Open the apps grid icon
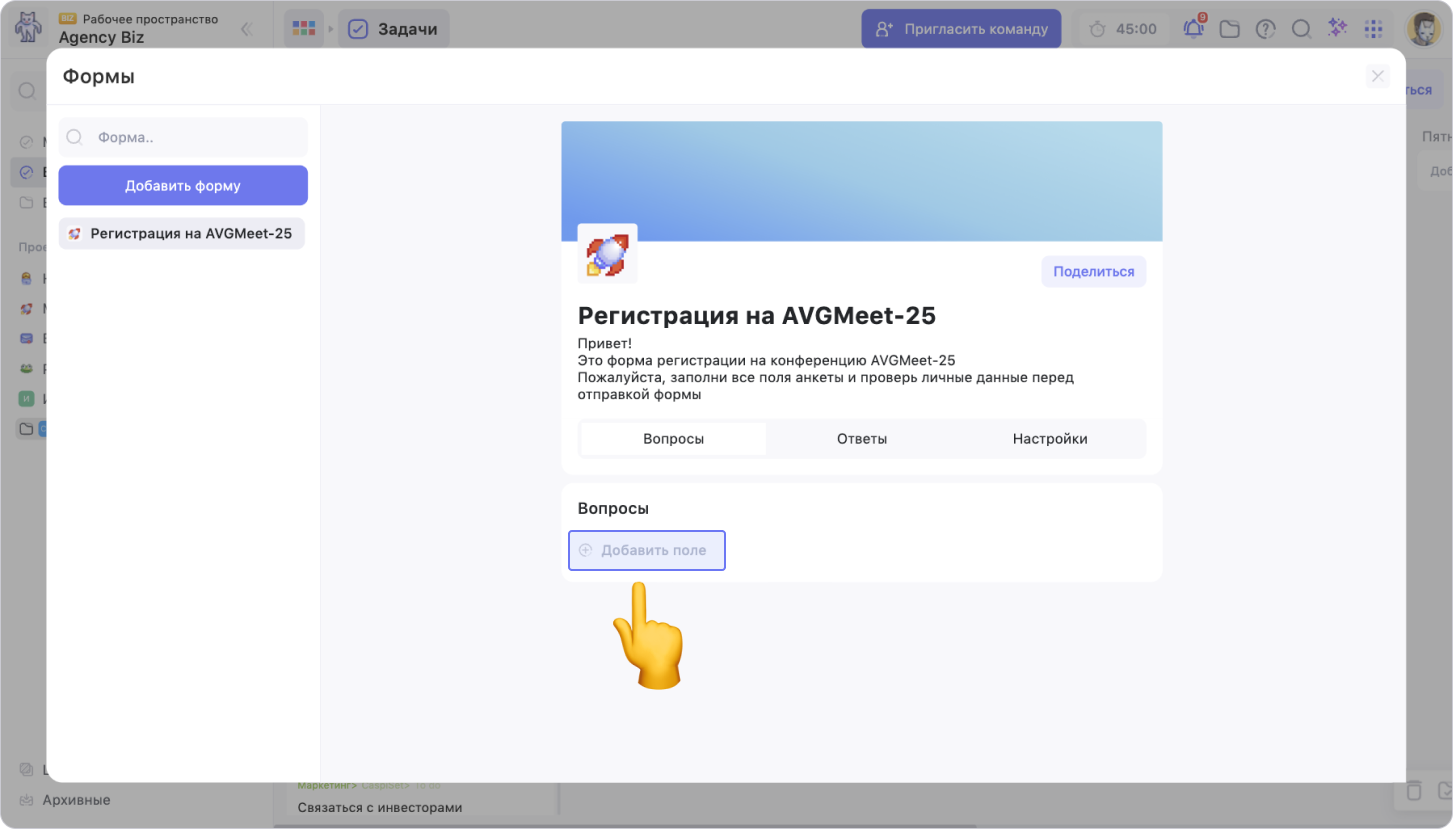Image resolution: width=1453 pixels, height=829 pixels. tap(1373, 29)
